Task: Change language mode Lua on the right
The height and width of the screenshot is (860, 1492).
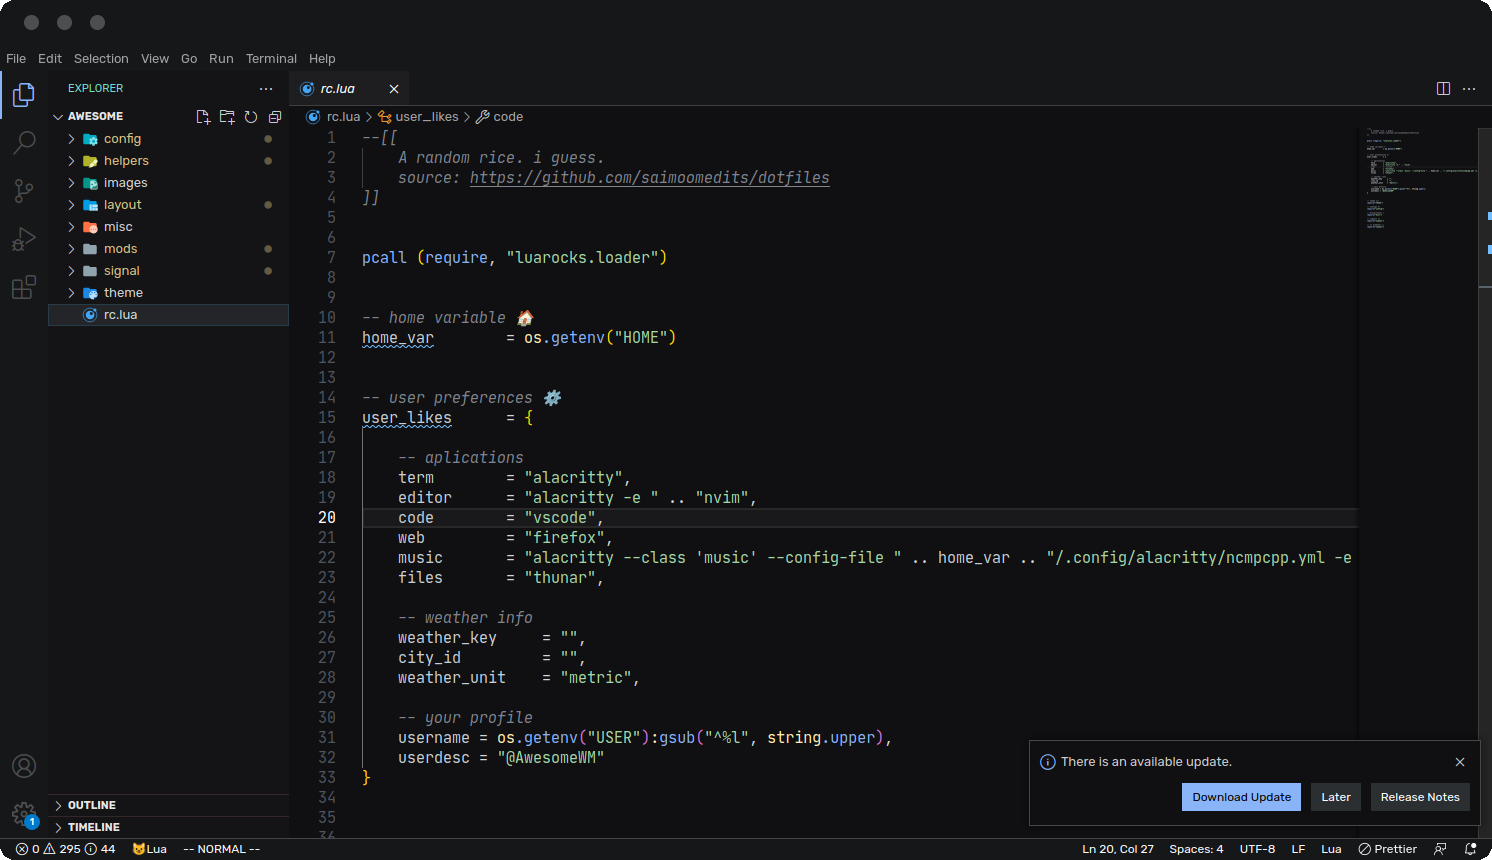Action: pyautogui.click(x=1331, y=849)
